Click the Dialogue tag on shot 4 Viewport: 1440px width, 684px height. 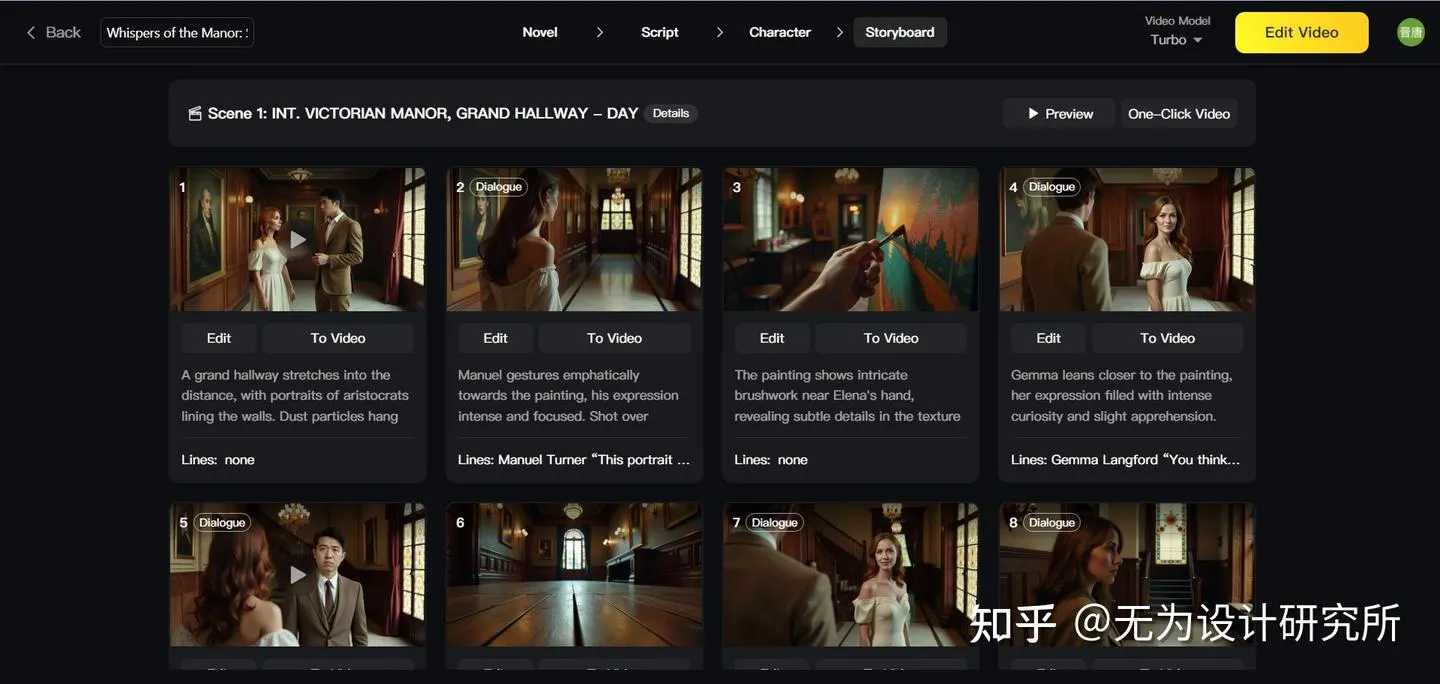click(x=1052, y=187)
